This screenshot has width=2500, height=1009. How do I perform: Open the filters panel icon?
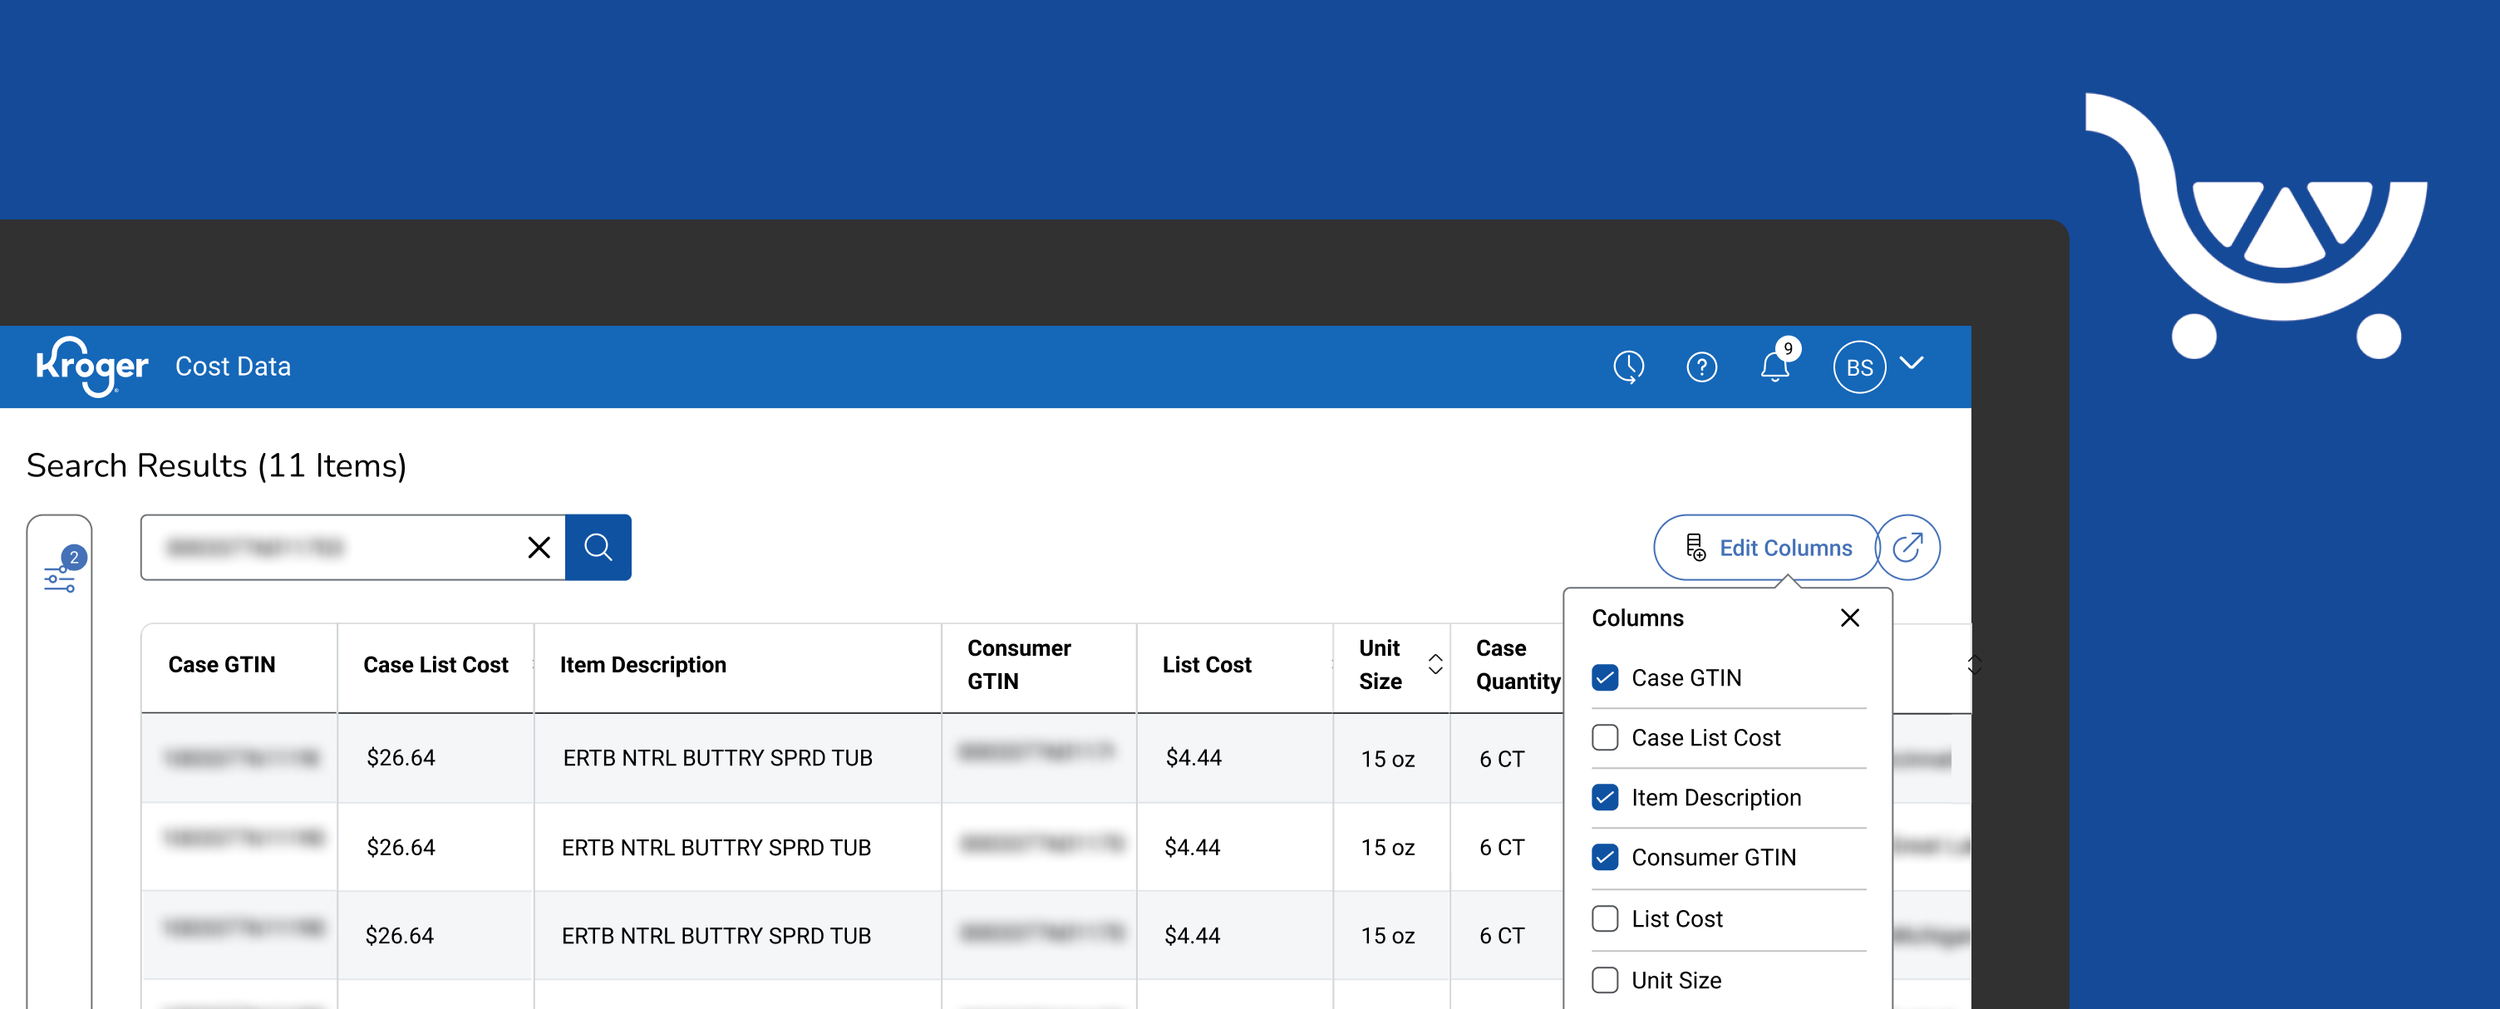(60, 579)
